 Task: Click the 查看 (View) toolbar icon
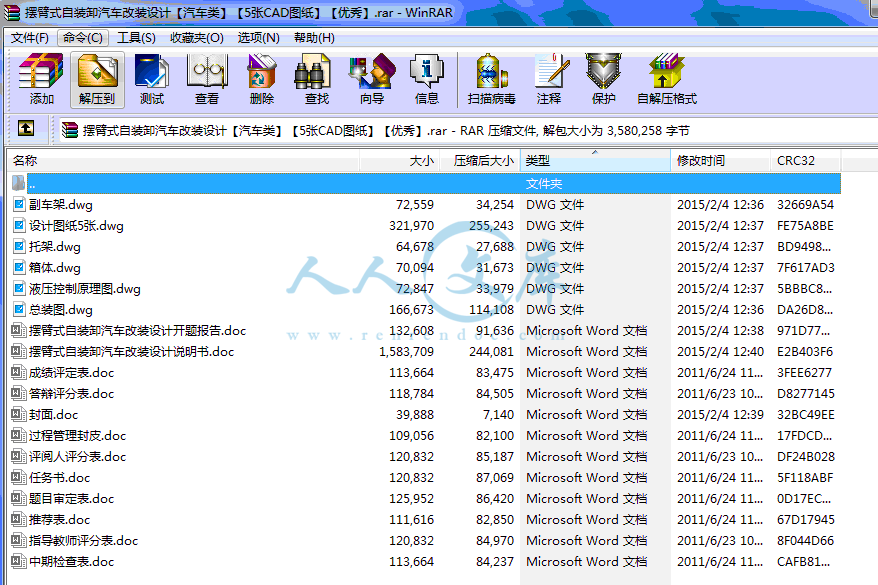point(207,79)
